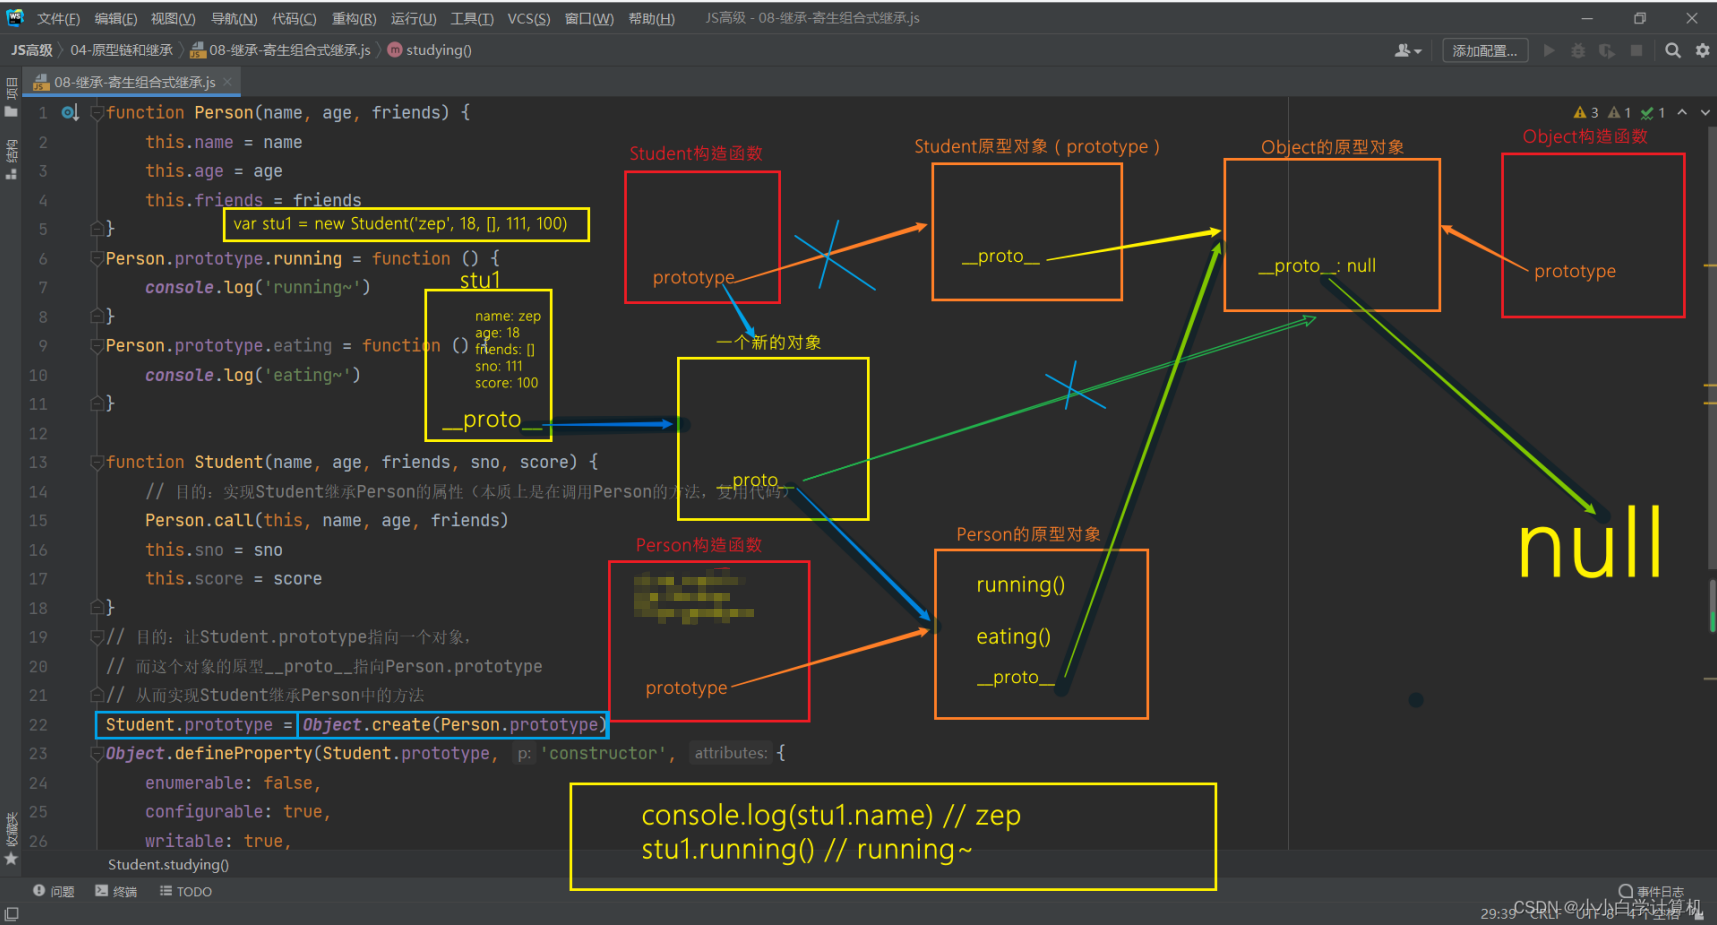Go to previous highlighted error arrow
The image size is (1717, 925).
point(1682,113)
